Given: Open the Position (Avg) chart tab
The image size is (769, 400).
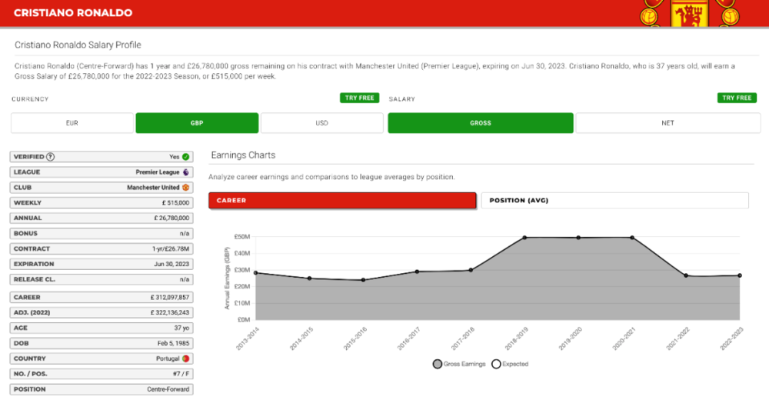Looking at the screenshot, I should [615, 200].
